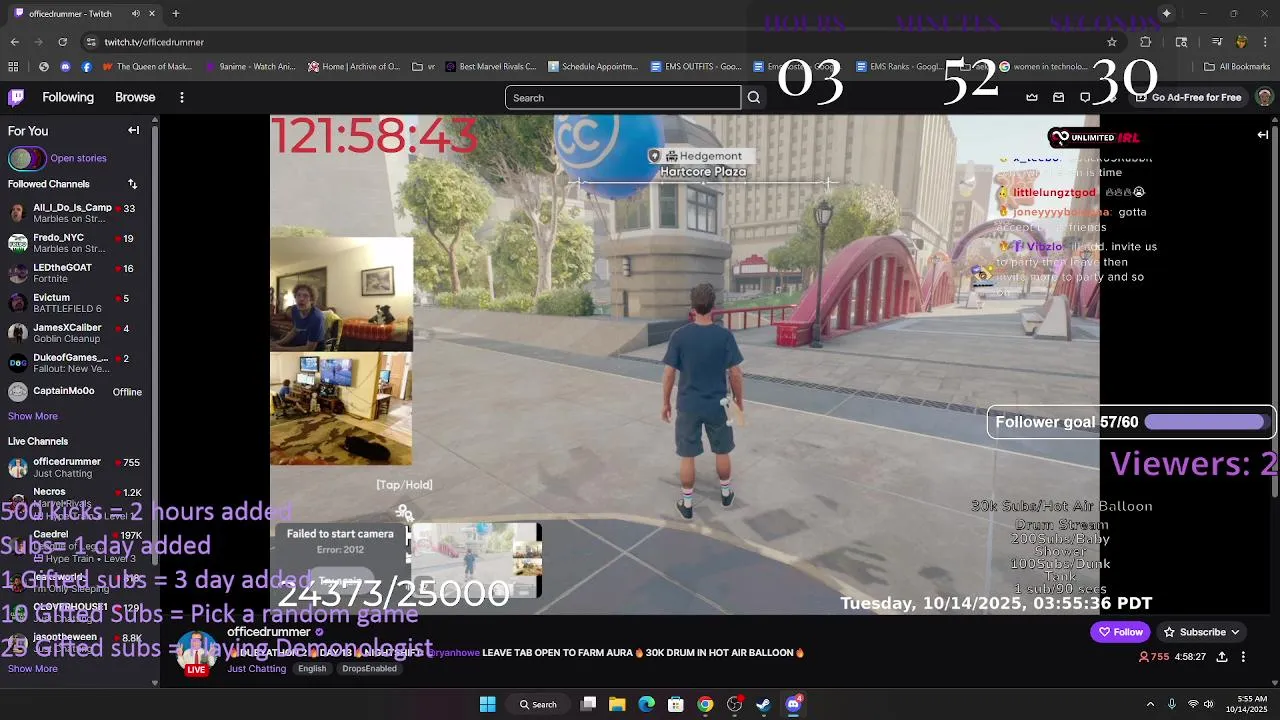The image size is (1280, 720).
Task: Open the Chrome apps grid shortcut
Action: (13, 67)
